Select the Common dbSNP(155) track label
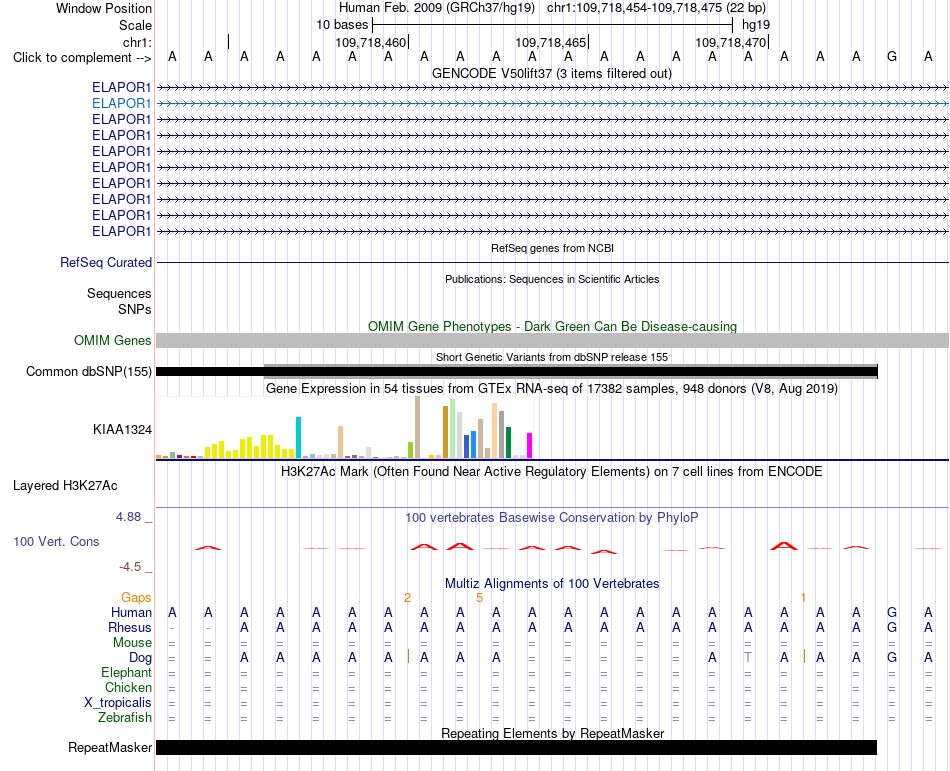The image size is (950, 771). coord(89,371)
